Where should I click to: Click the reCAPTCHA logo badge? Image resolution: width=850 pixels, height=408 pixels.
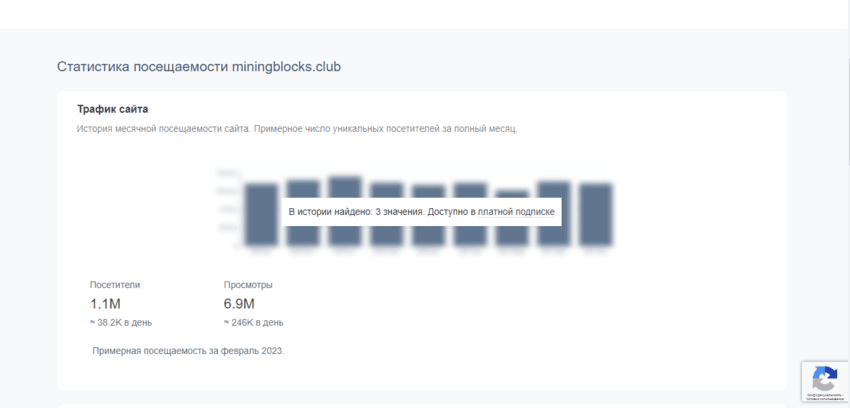[825, 378]
